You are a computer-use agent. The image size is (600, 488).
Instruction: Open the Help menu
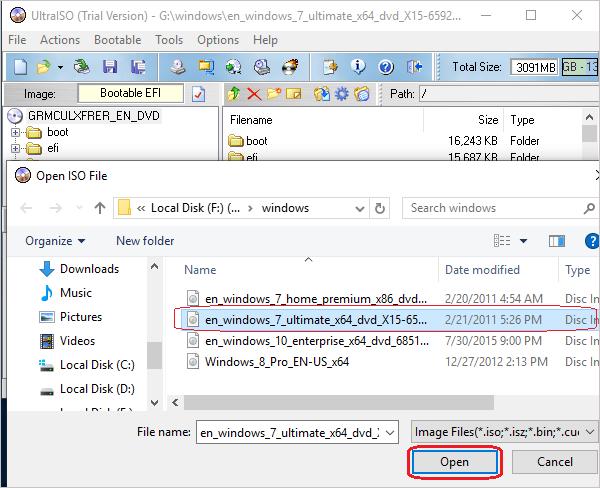(x=265, y=40)
